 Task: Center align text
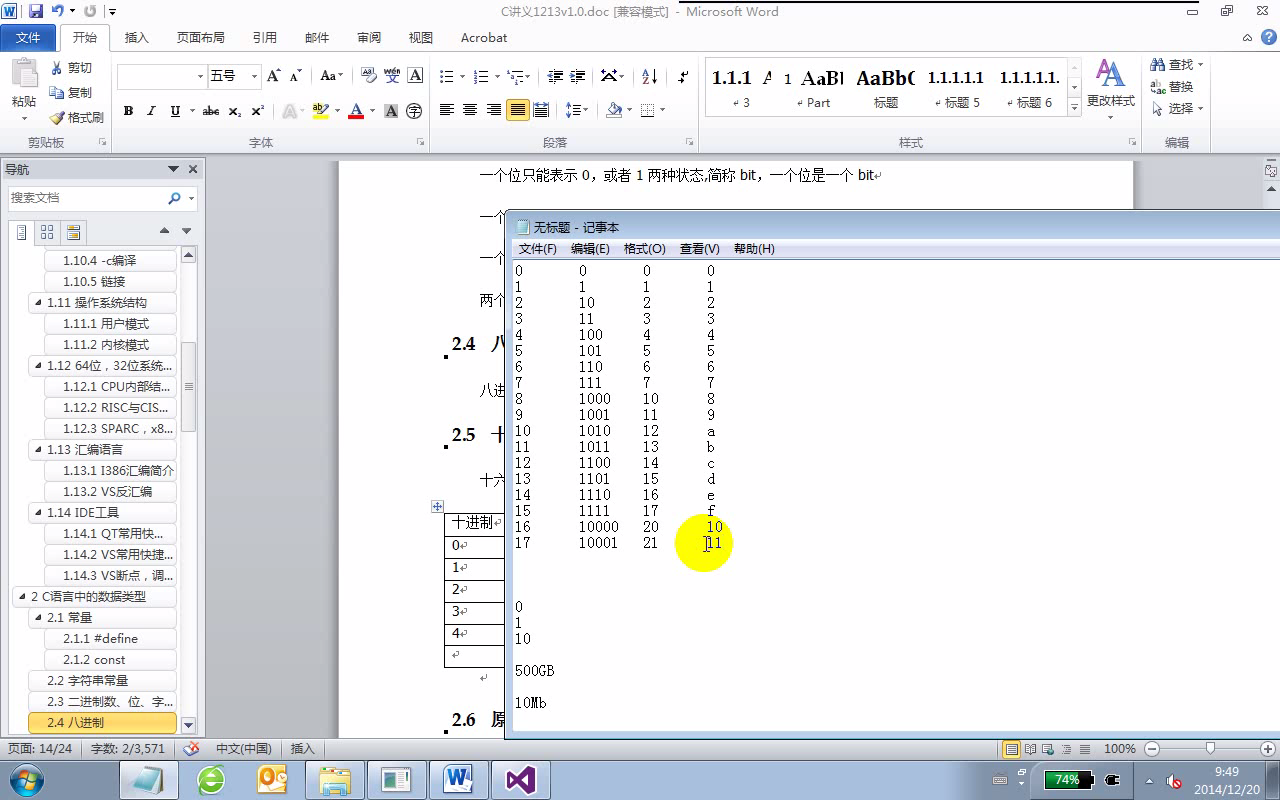click(470, 110)
